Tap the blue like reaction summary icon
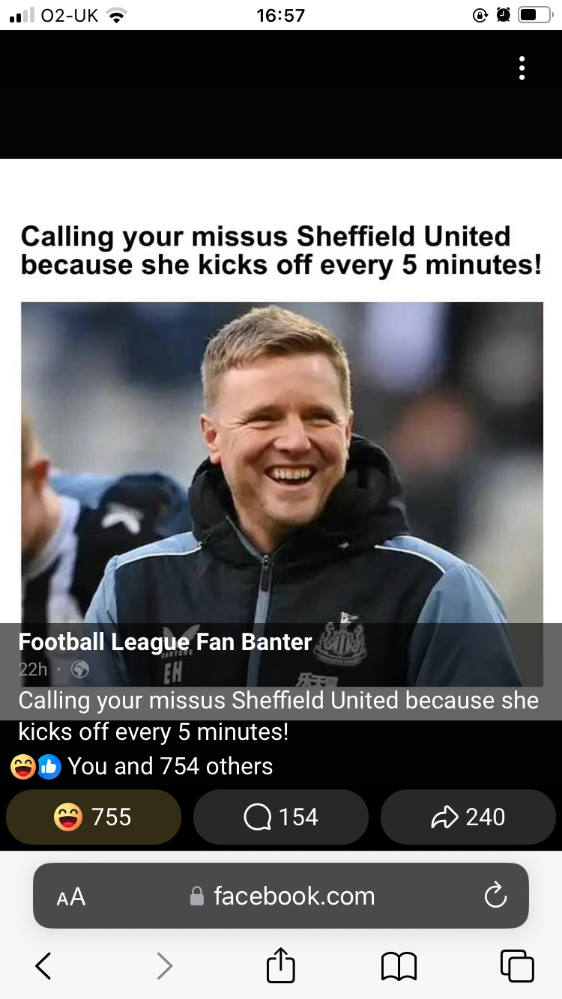 coord(50,766)
